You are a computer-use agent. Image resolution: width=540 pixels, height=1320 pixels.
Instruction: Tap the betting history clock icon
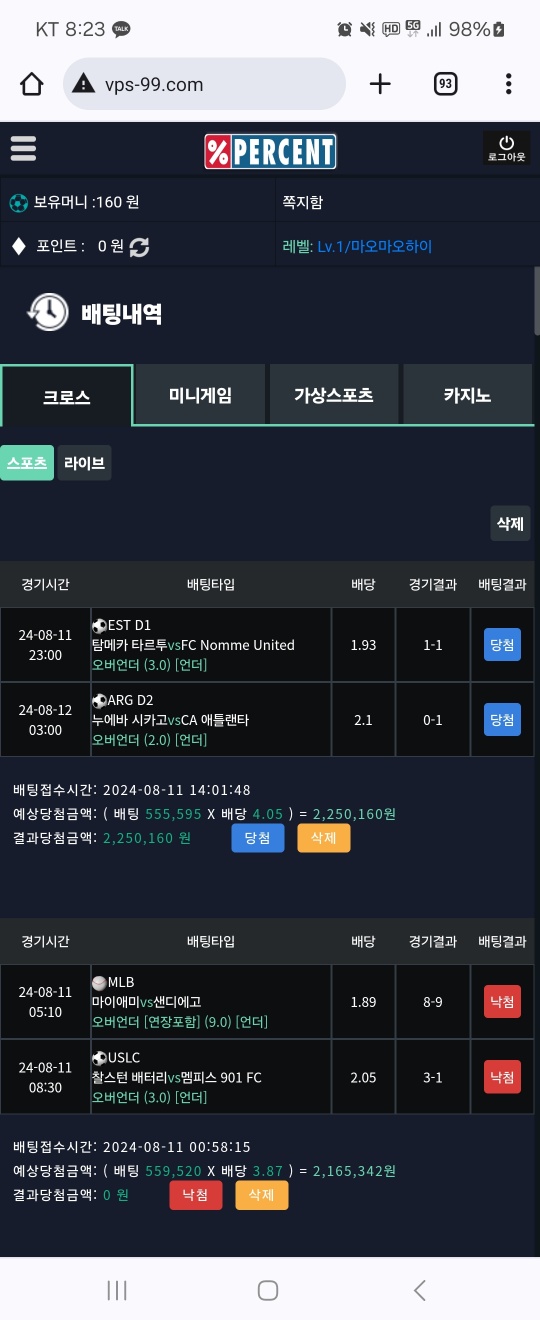click(x=48, y=312)
